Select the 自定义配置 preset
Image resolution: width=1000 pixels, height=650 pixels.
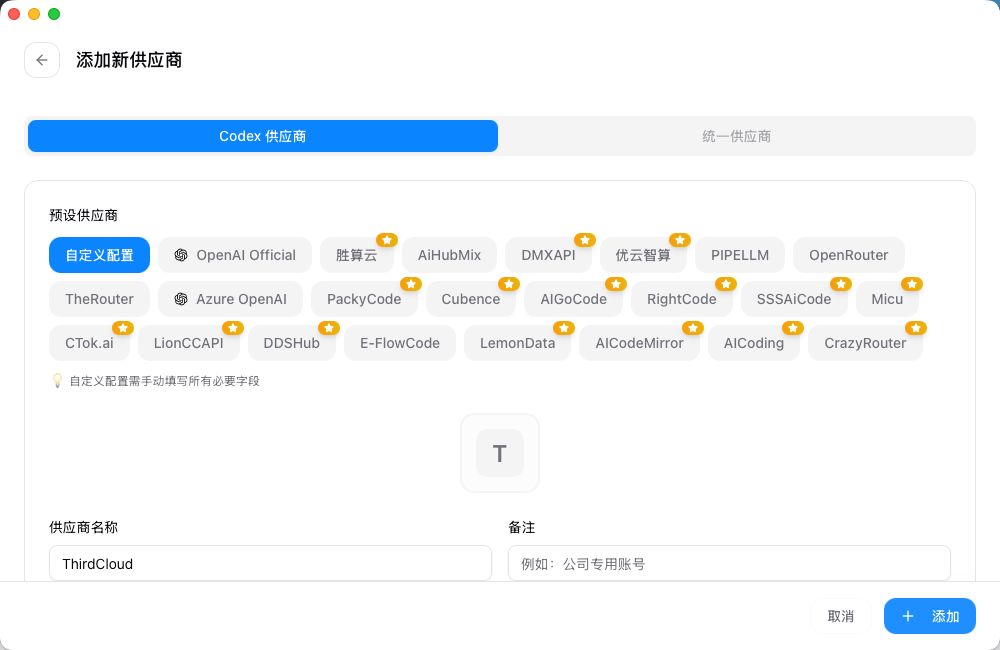pos(99,255)
